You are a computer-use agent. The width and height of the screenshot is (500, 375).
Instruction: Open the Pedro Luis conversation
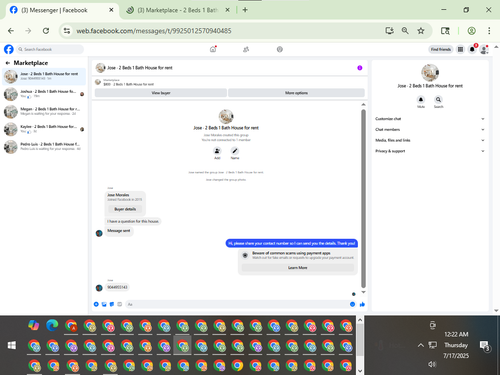click(44, 147)
